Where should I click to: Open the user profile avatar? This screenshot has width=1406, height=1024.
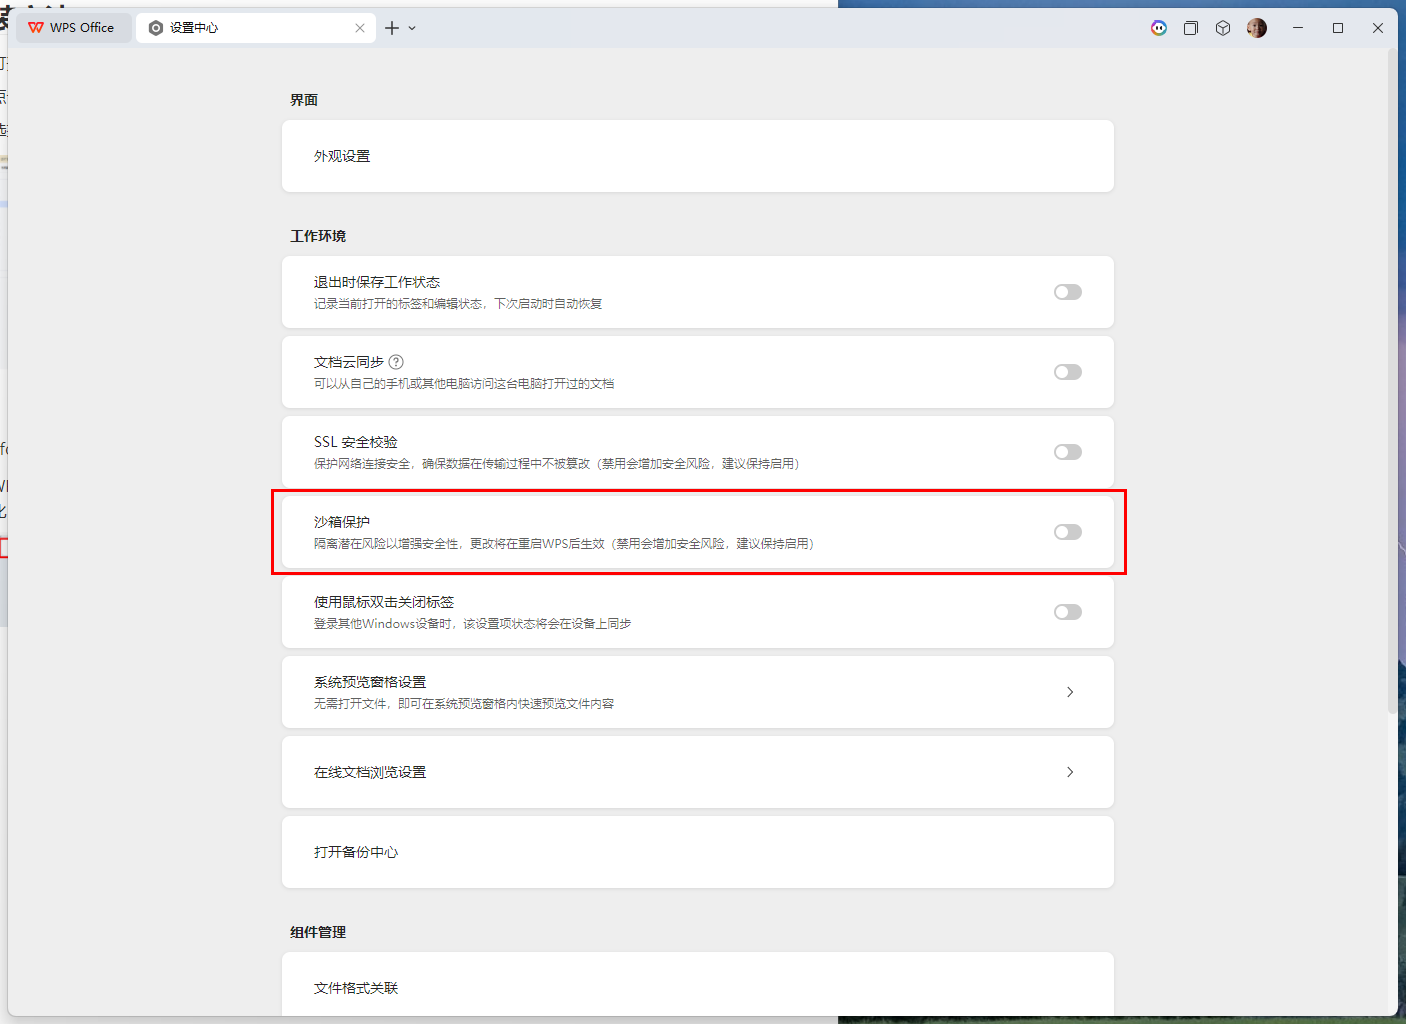[1257, 28]
